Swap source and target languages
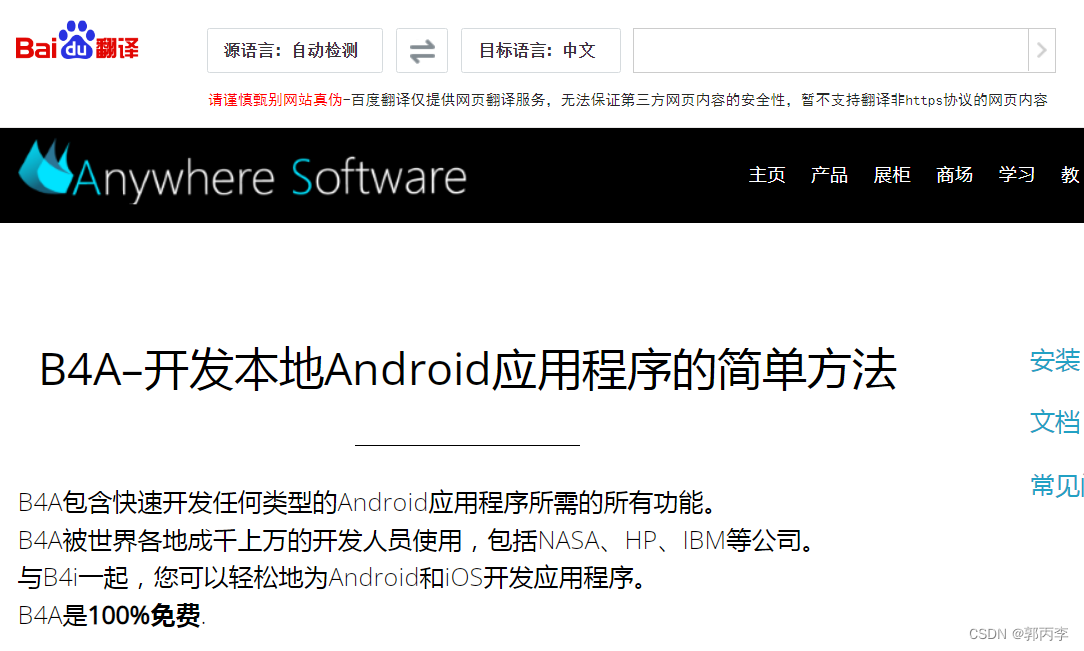The width and height of the screenshot is (1084, 651). (x=421, y=50)
